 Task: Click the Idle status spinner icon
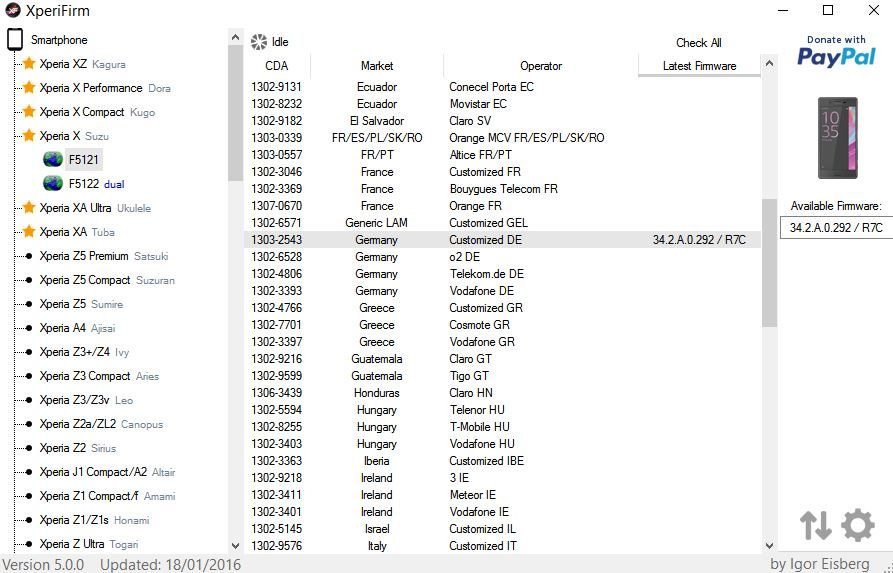[x=259, y=42]
